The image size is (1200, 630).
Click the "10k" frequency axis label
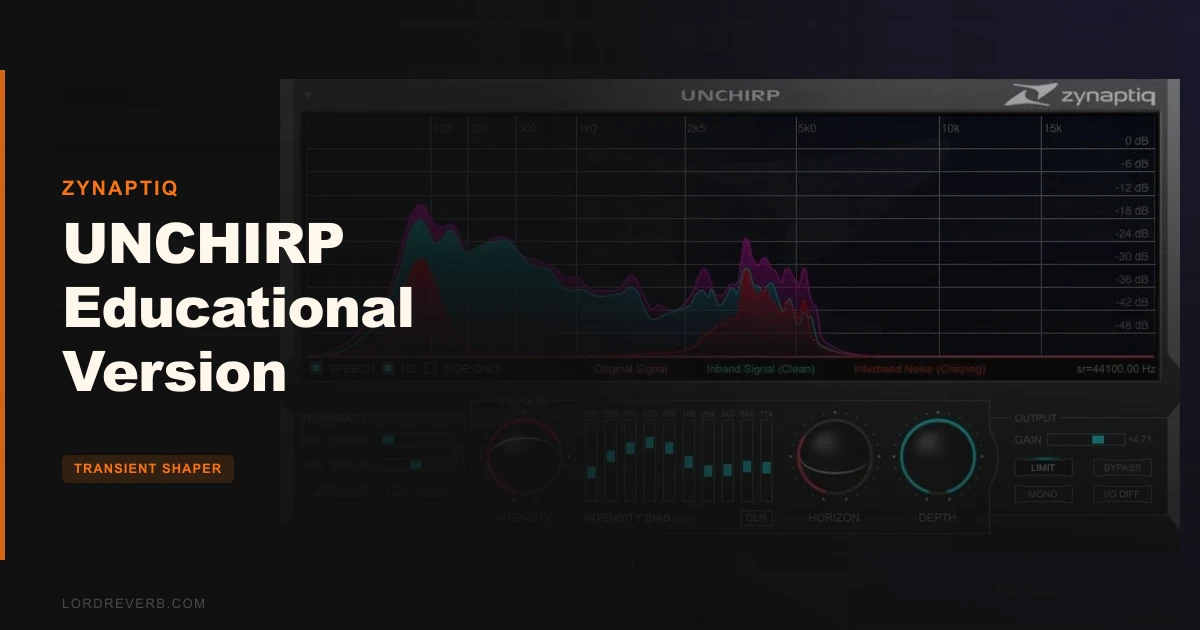[x=951, y=128]
